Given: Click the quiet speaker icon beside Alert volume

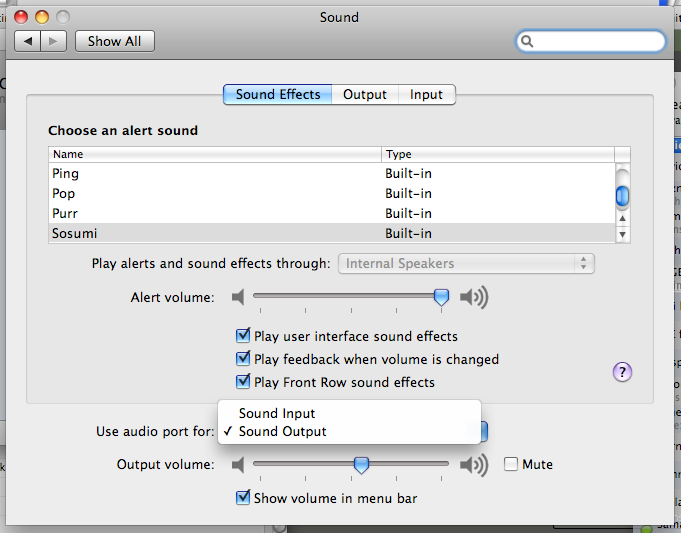Looking at the screenshot, I should (238, 298).
